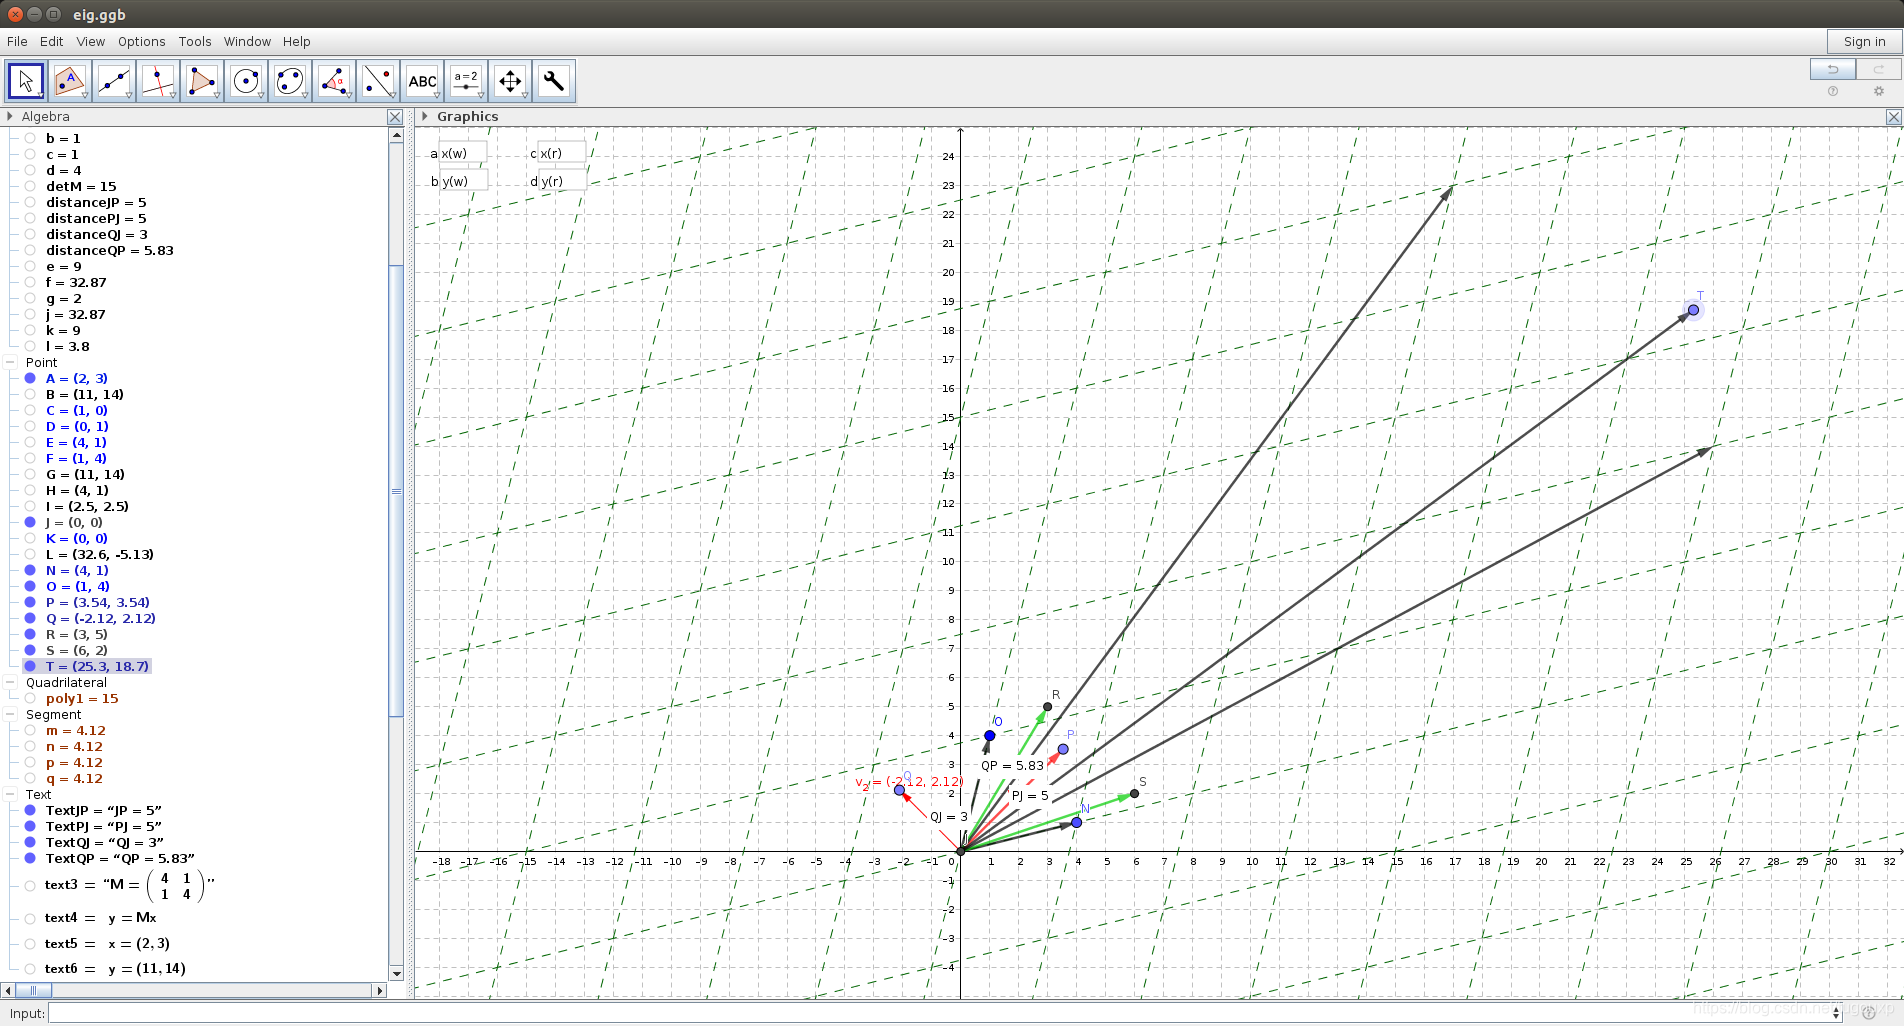Select the Angle tool
Image resolution: width=1904 pixels, height=1026 pixels.
pyautogui.click(x=334, y=81)
